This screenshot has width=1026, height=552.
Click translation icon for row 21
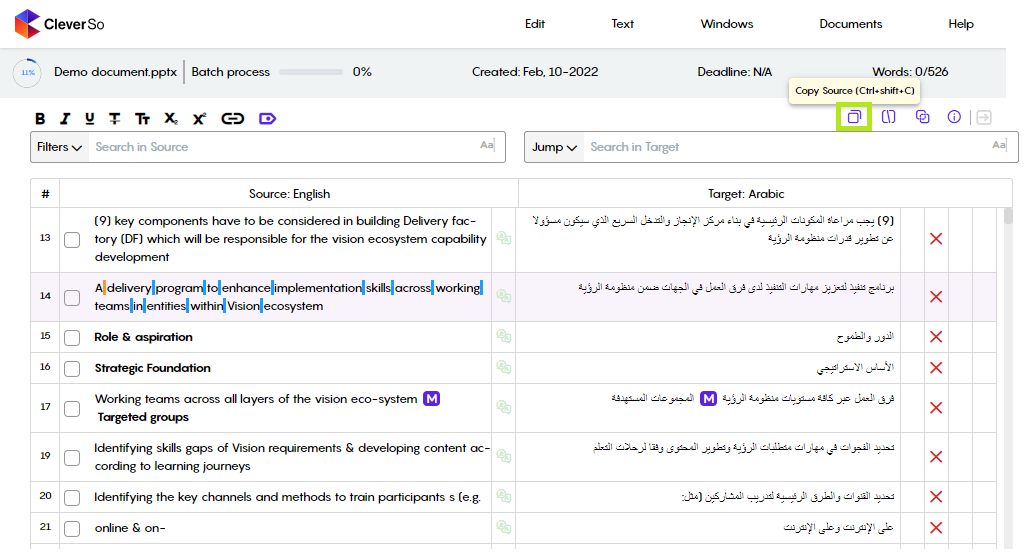[x=503, y=526]
